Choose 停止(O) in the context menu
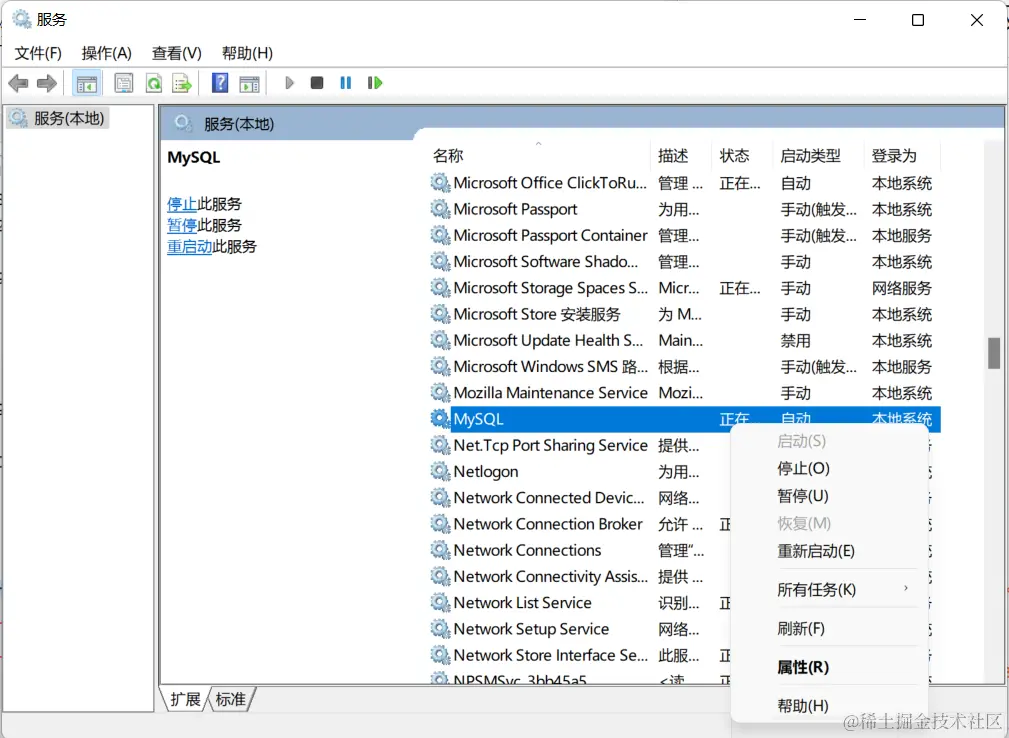The width and height of the screenshot is (1009, 738). point(803,468)
